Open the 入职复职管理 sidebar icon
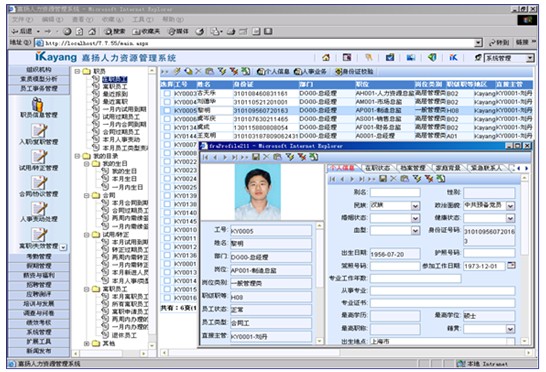This screenshot has height=372, width=546. (x=39, y=131)
